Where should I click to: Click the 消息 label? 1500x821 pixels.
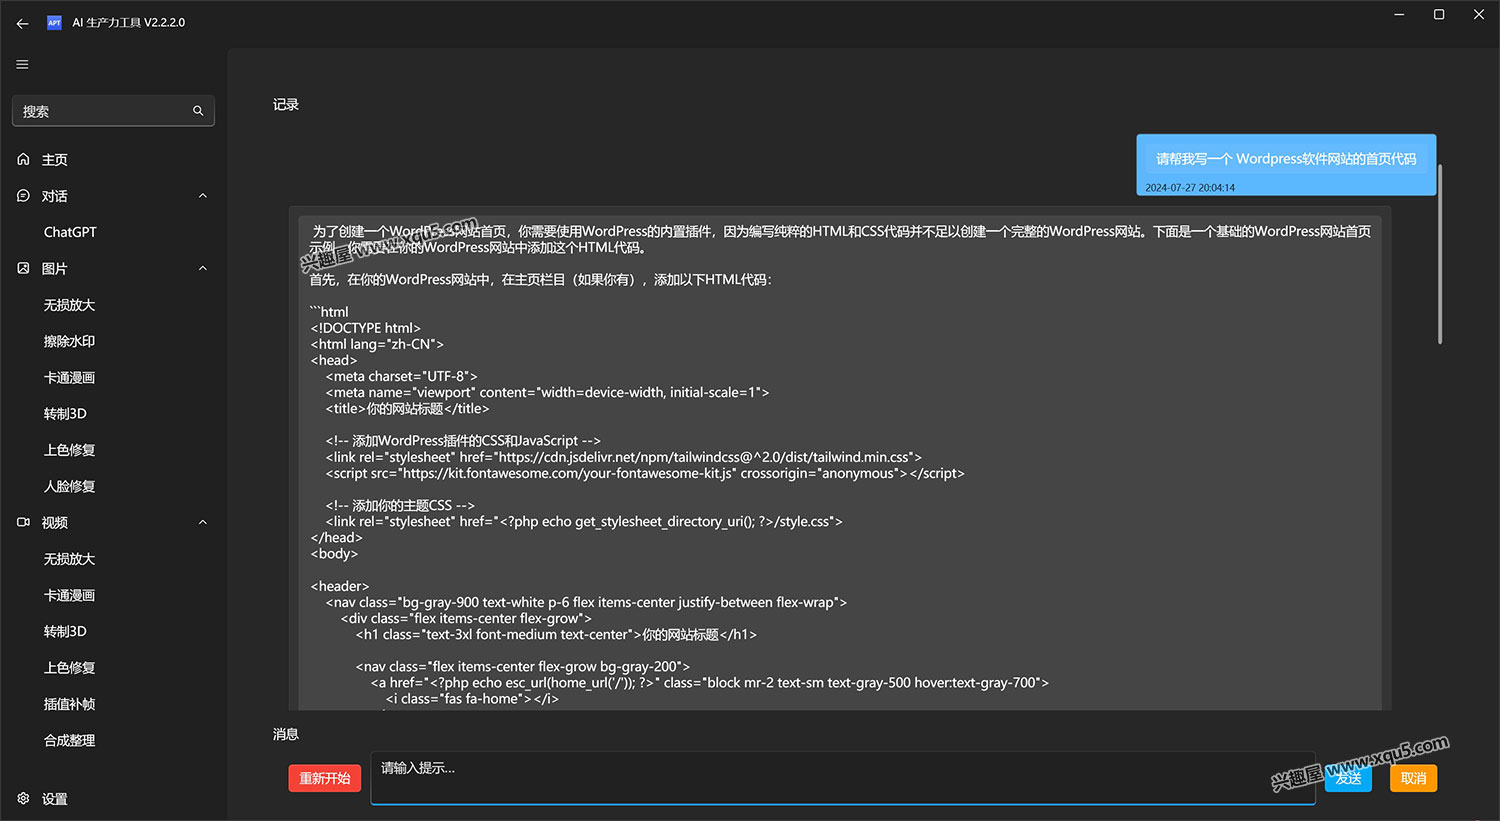pos(286,734)
